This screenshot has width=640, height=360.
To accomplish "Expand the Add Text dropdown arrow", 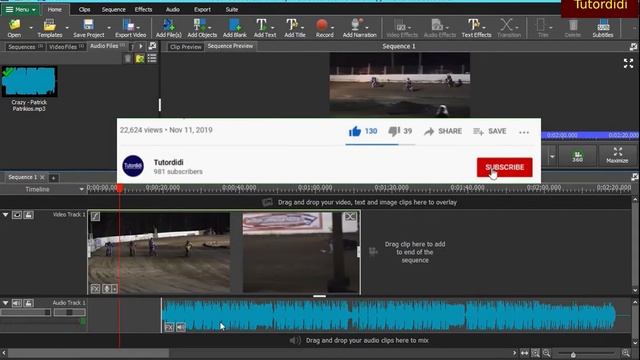I will [x=272, y=28].
